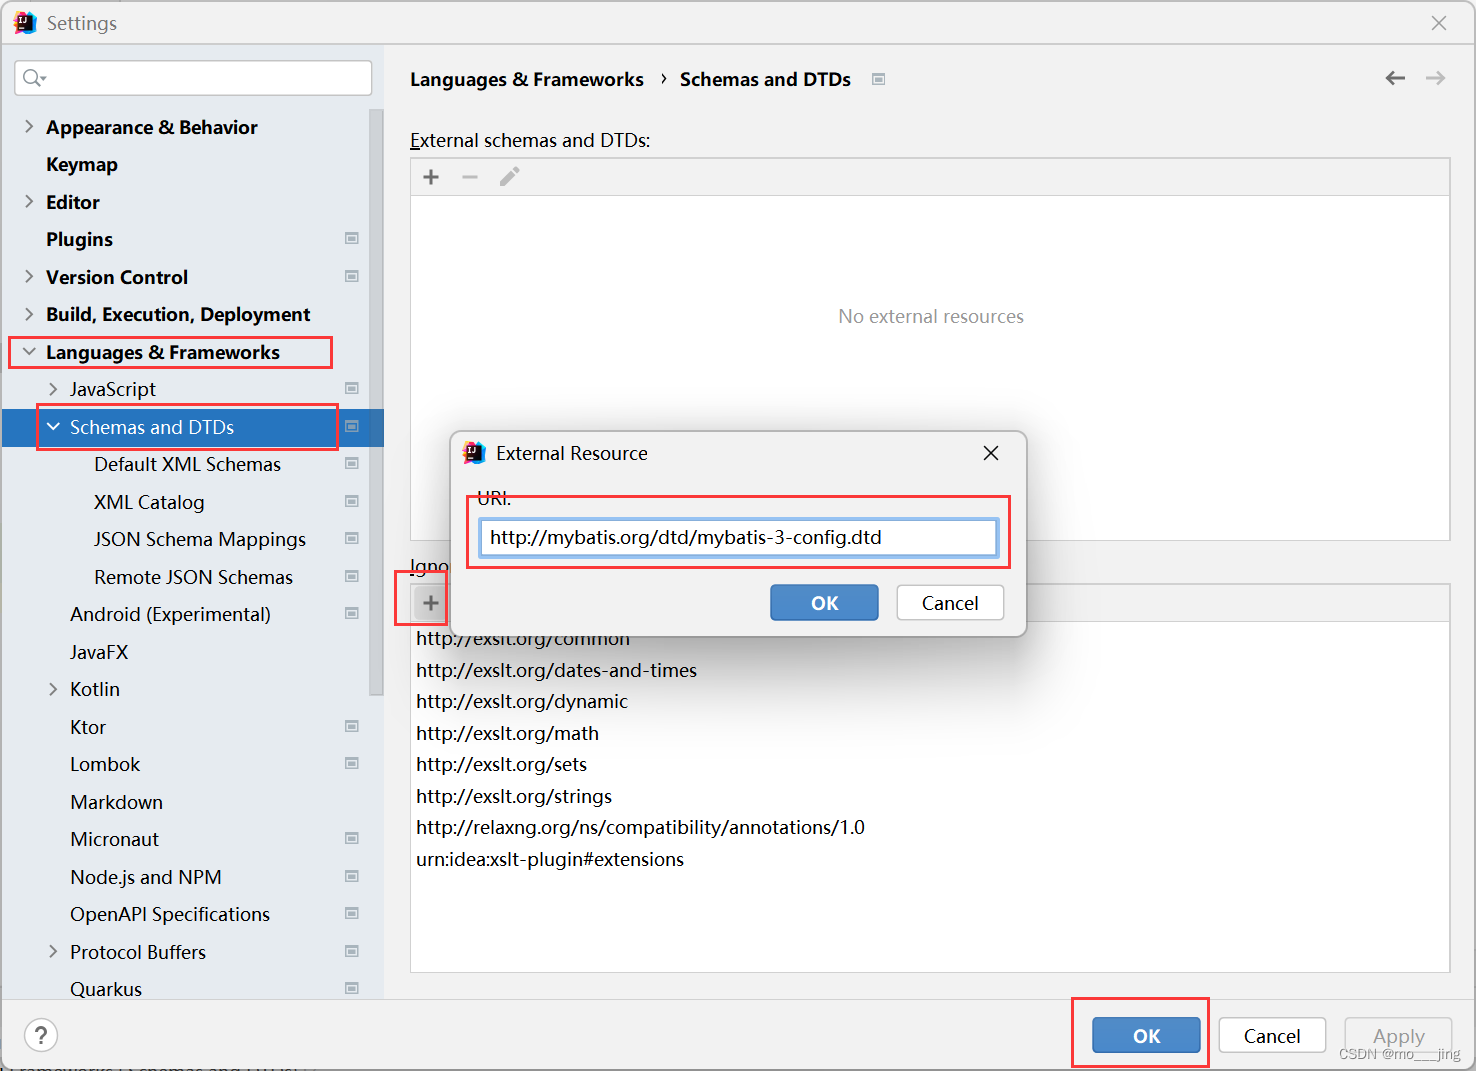
Task: Click the icon beside Version Control entry
Action: pyautogui.click(x=352, y=277)
